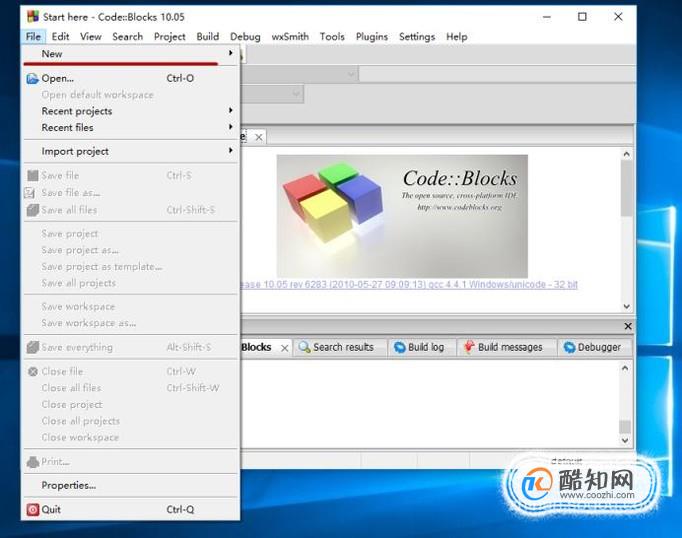Choose Quit from the File menu
Image resolution: width=682 pixels, height=538 pixels.
pyautogui.click(x=130, y=509)
